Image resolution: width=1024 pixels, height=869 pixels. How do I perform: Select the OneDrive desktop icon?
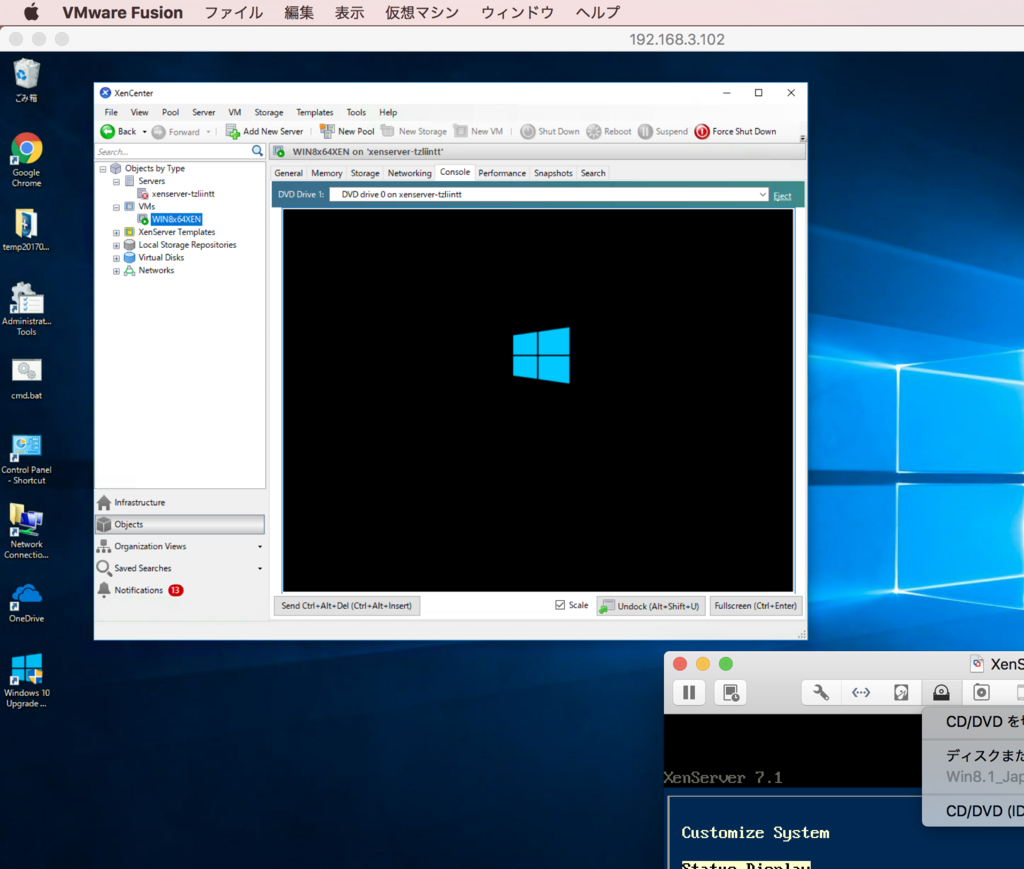point(26,604)
